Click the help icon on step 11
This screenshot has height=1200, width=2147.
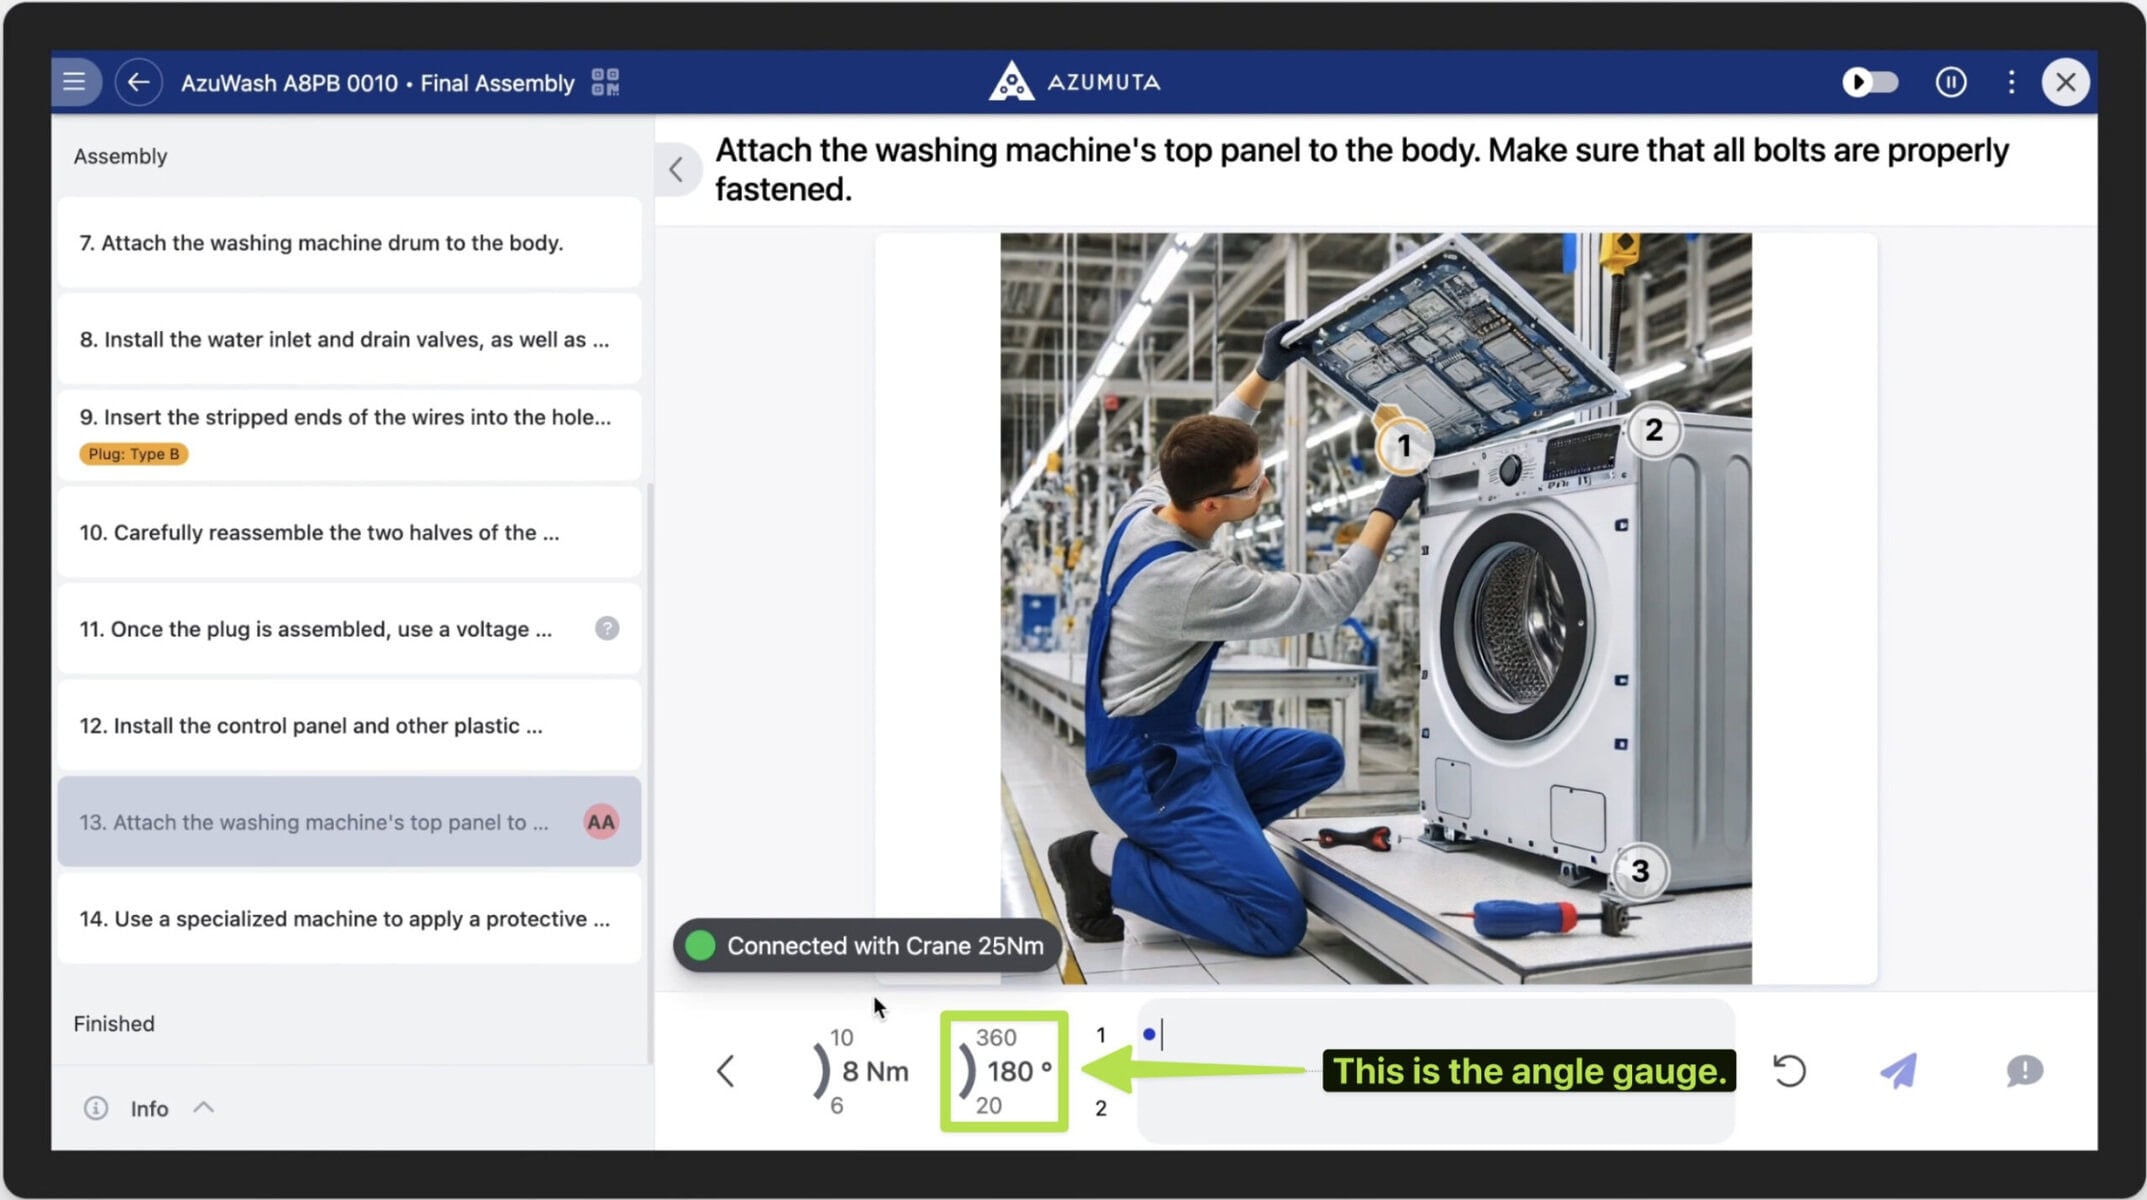607,628
